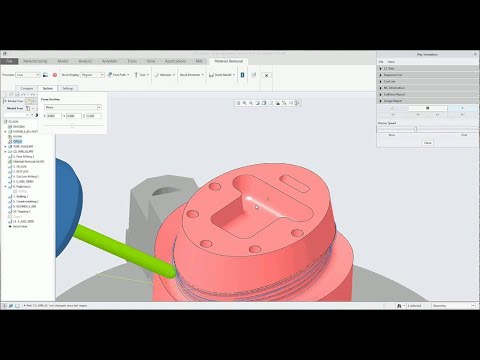This screenshot has height=360, width=480.
Task: Adjust the Display Speed slider handle
Action: click(415, 129)
